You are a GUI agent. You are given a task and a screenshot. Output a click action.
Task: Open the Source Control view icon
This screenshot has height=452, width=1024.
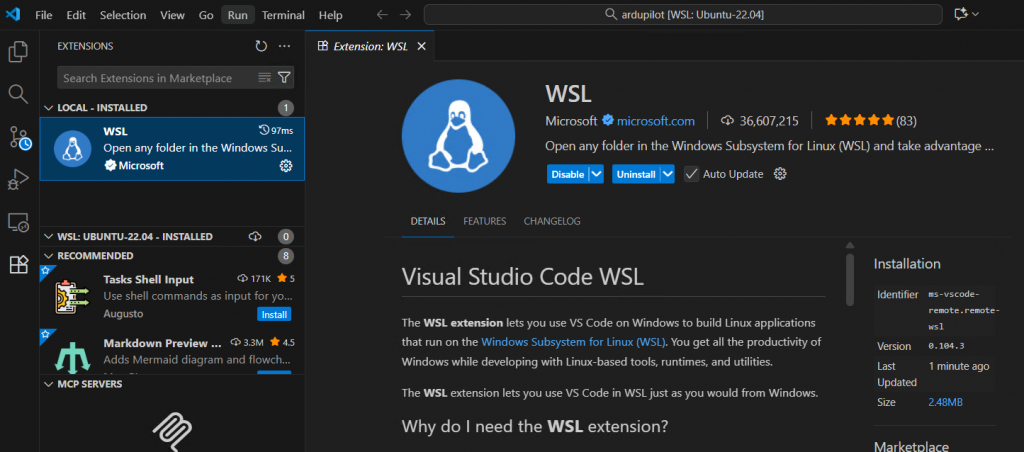(x=18, y=137)
